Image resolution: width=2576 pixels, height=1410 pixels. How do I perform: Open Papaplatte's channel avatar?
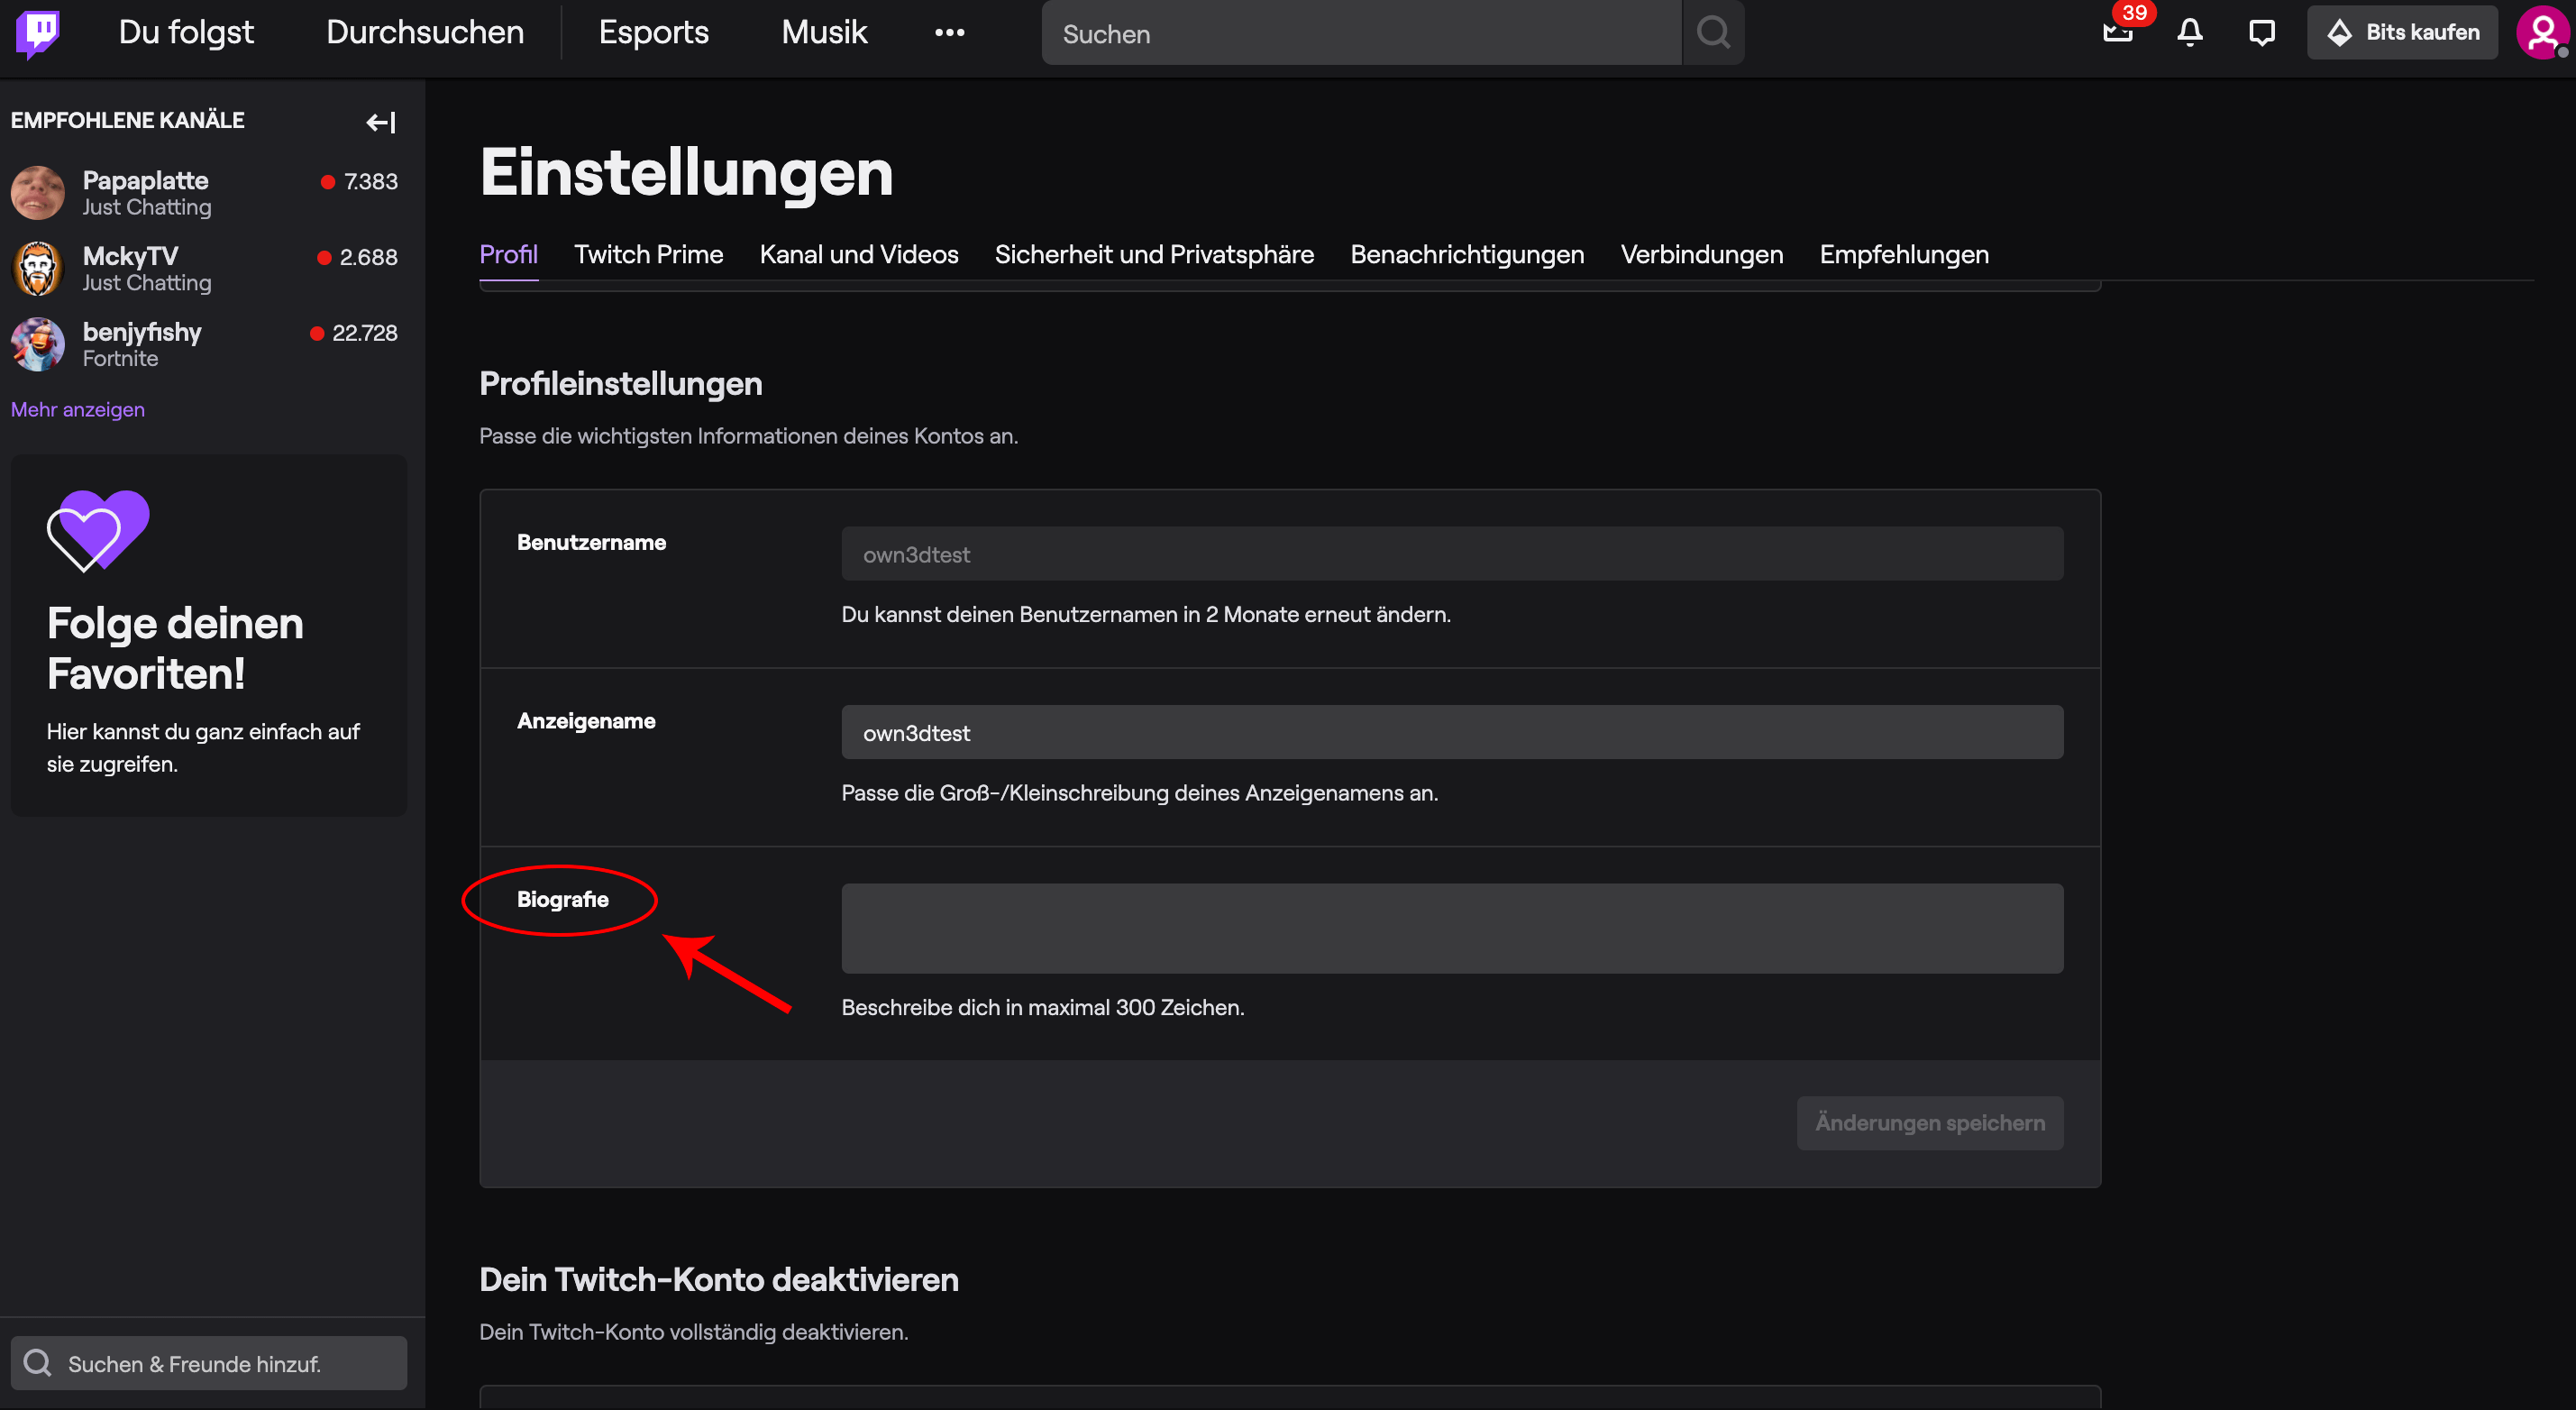click(x=38, y=193)
